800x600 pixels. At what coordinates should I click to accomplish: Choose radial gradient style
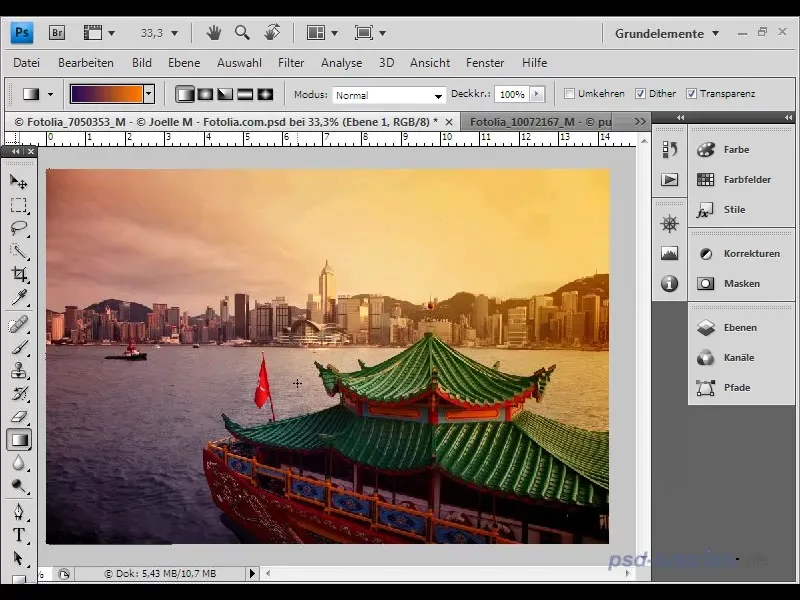coord(205,94)
